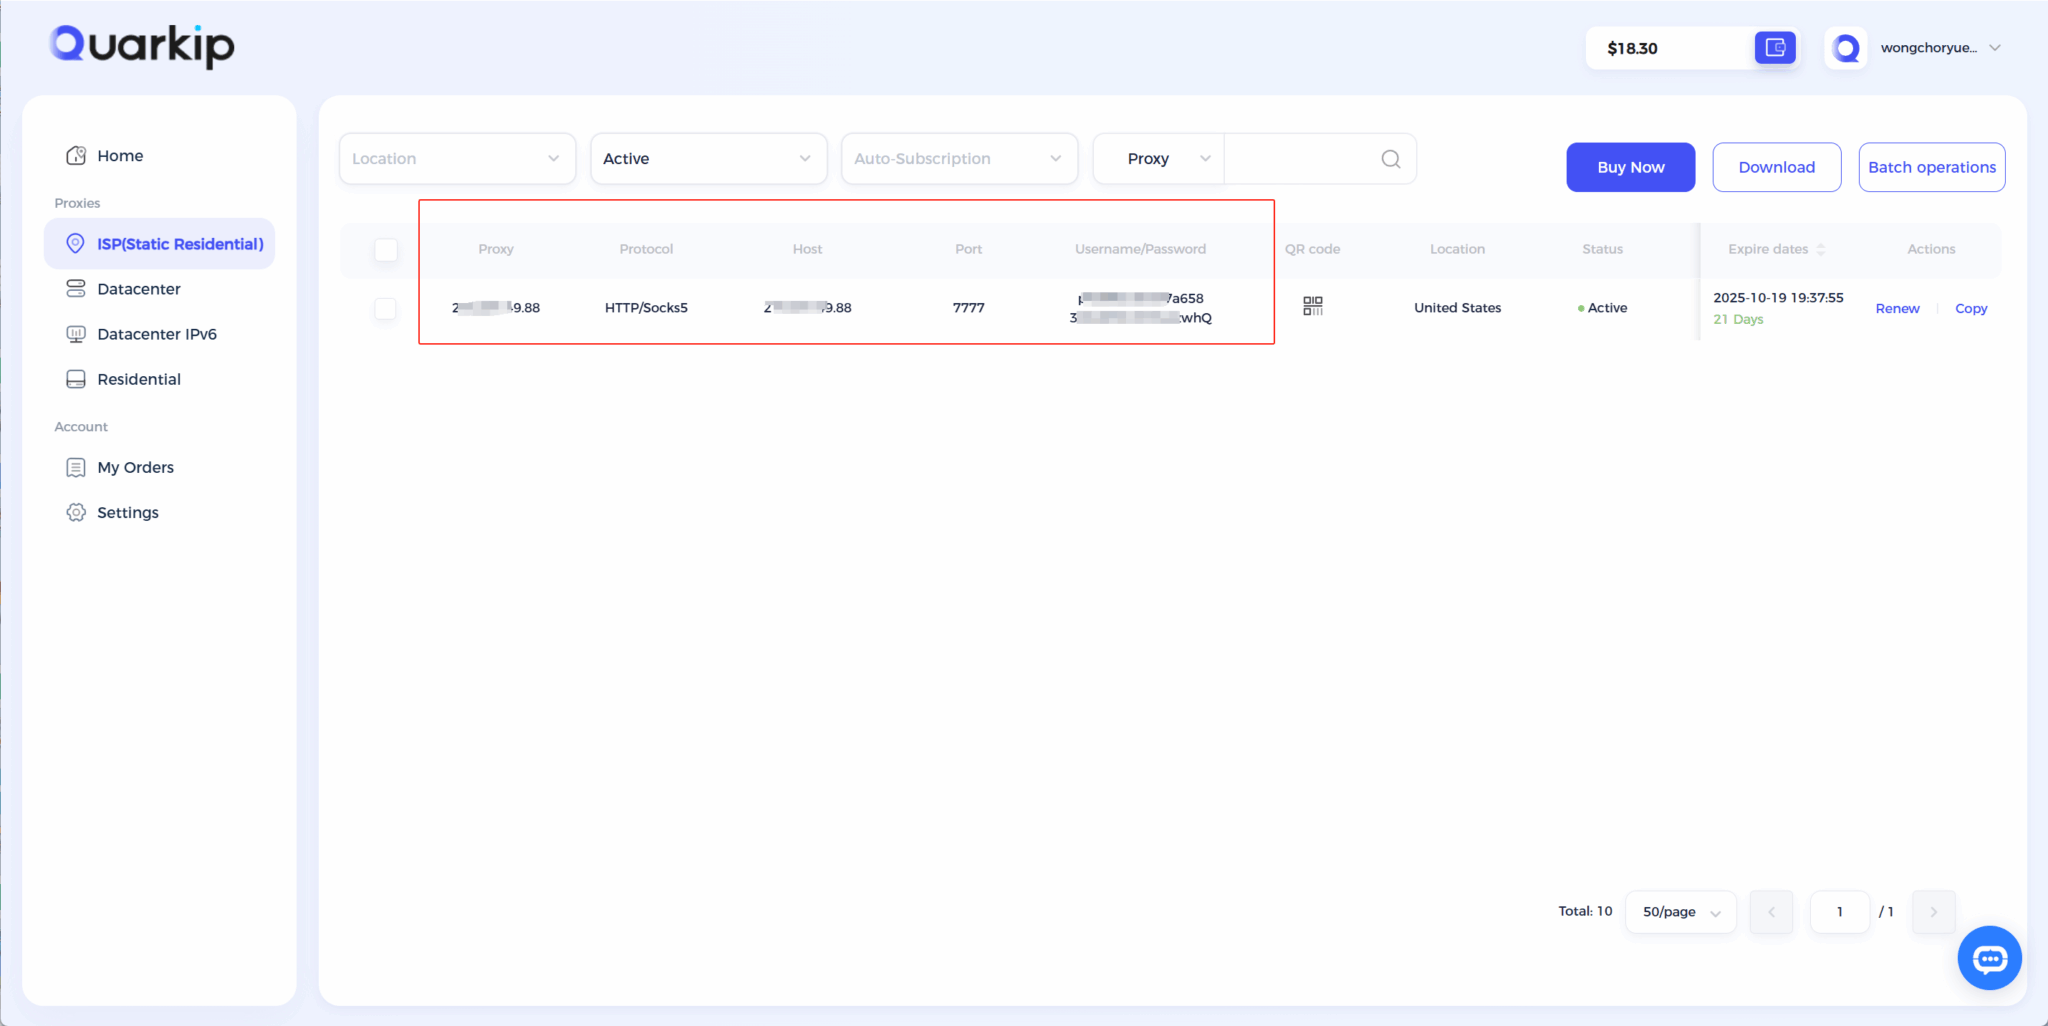Viewport: 2048px width, 1026px height.
Task: Show the QR code for the proxy
Action: pyautogui.click(x=1312, y=307)
